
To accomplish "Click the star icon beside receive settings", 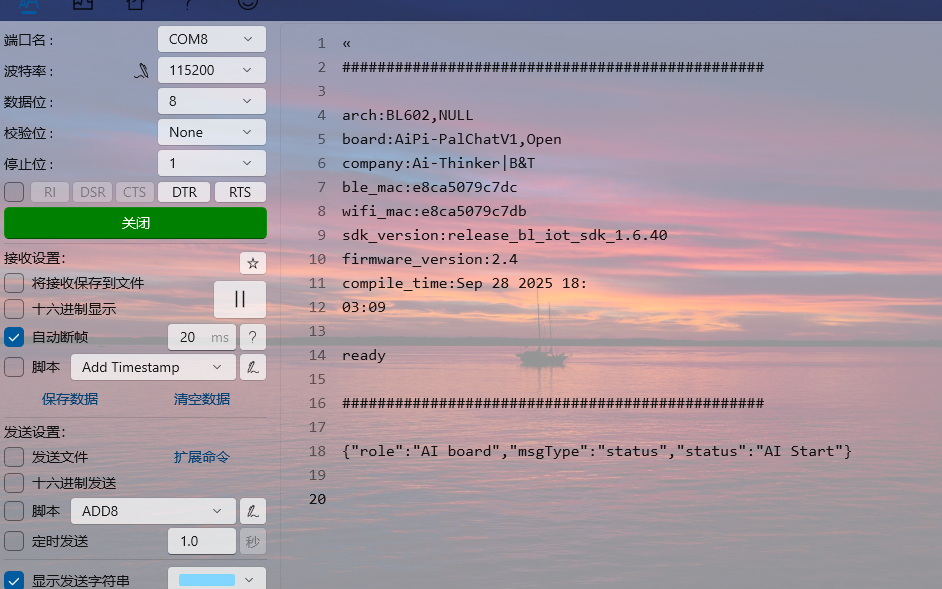I will [253, 263].
